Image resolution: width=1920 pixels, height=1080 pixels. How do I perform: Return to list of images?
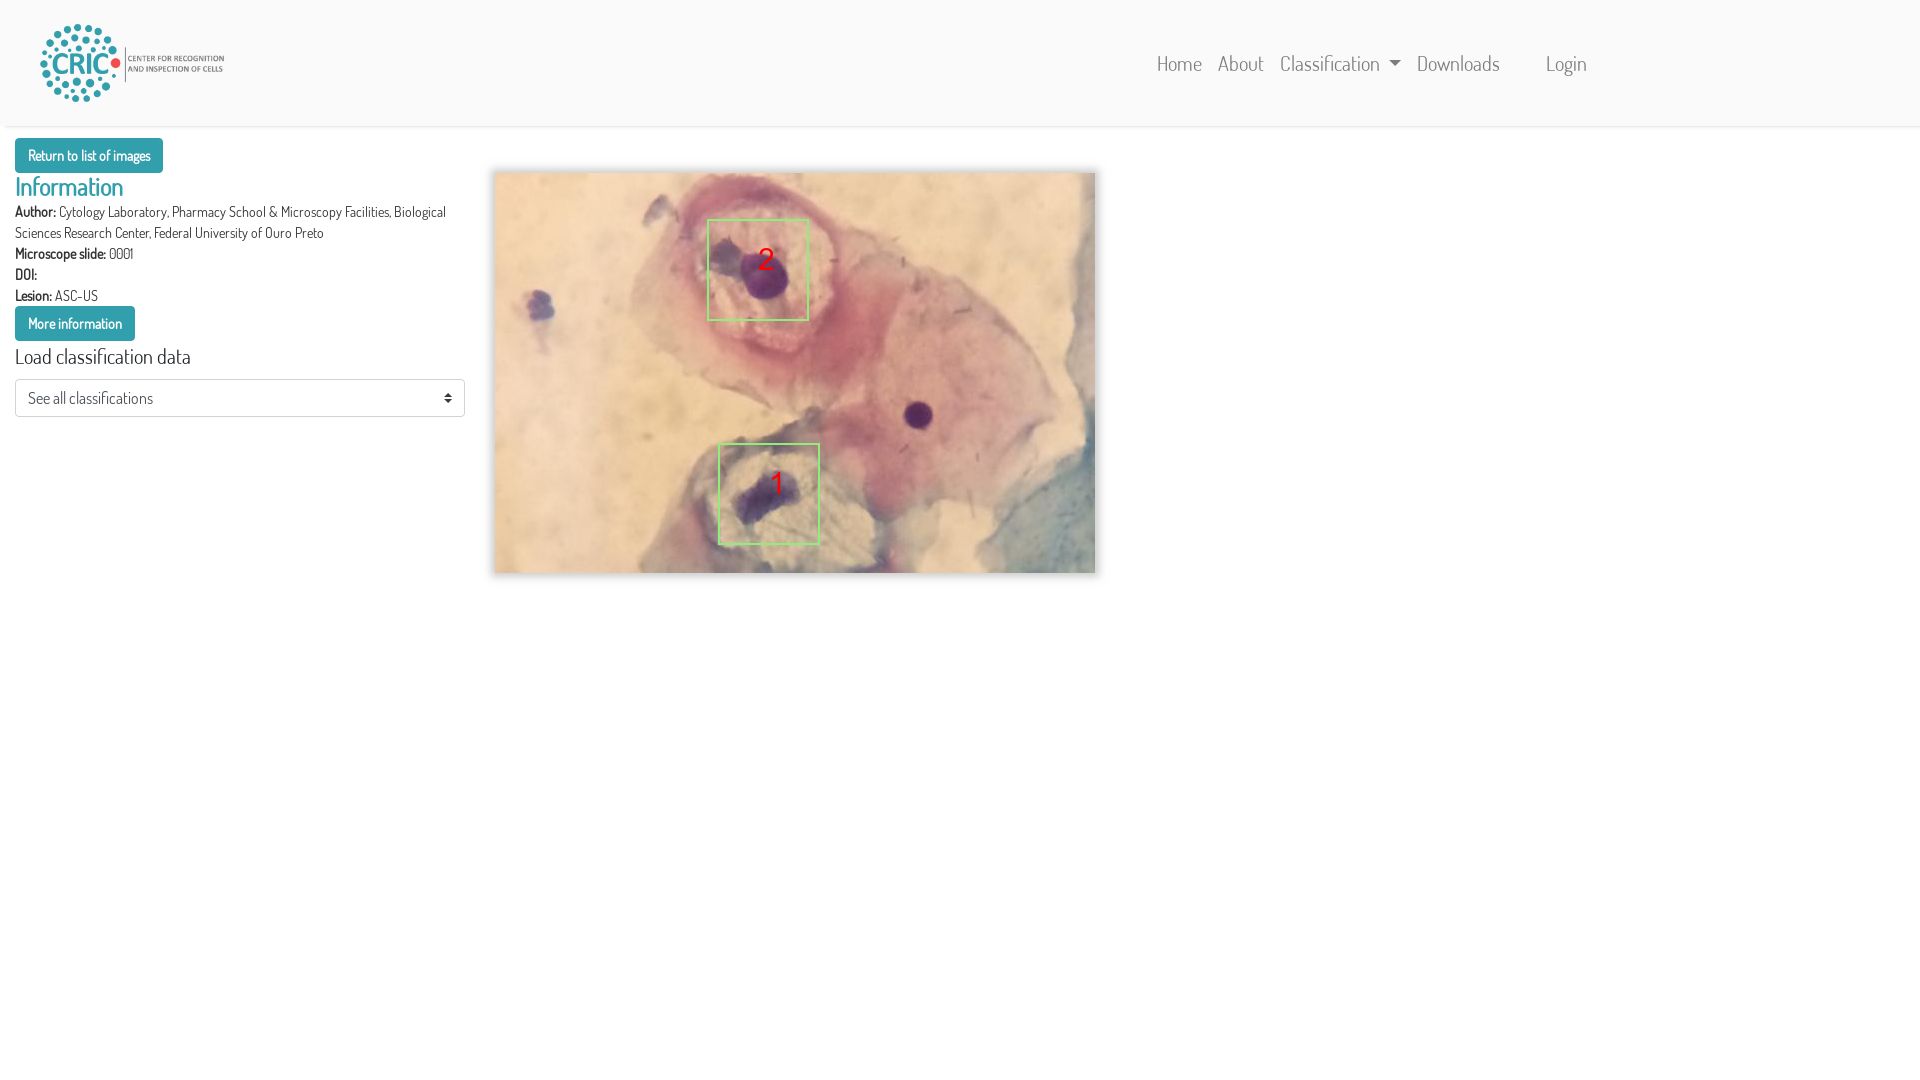click(89, 155)
